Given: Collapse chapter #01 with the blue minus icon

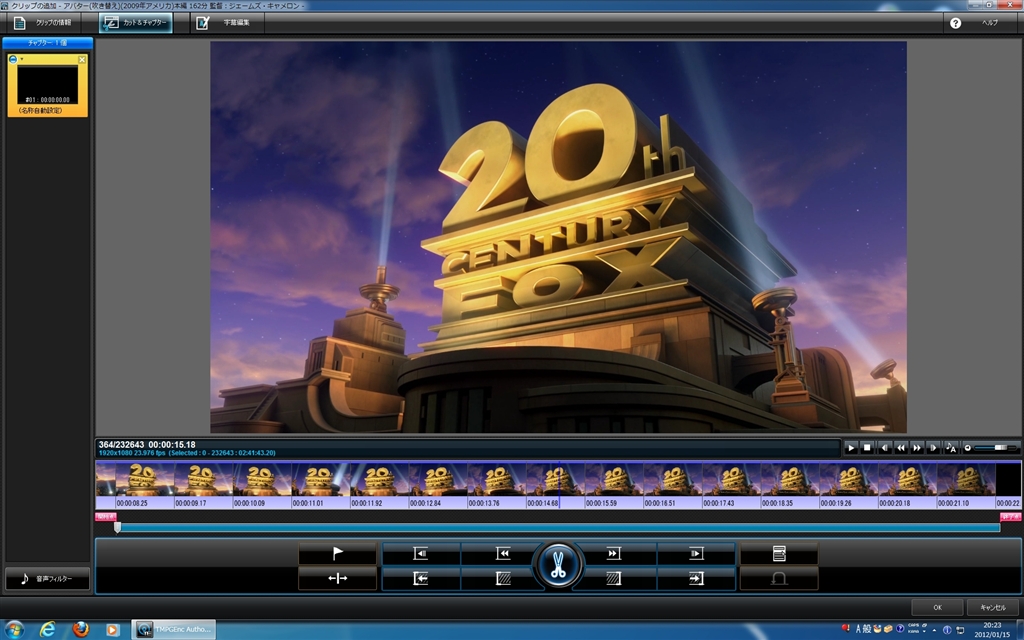Looking at the screenshot, I should 13,59.
